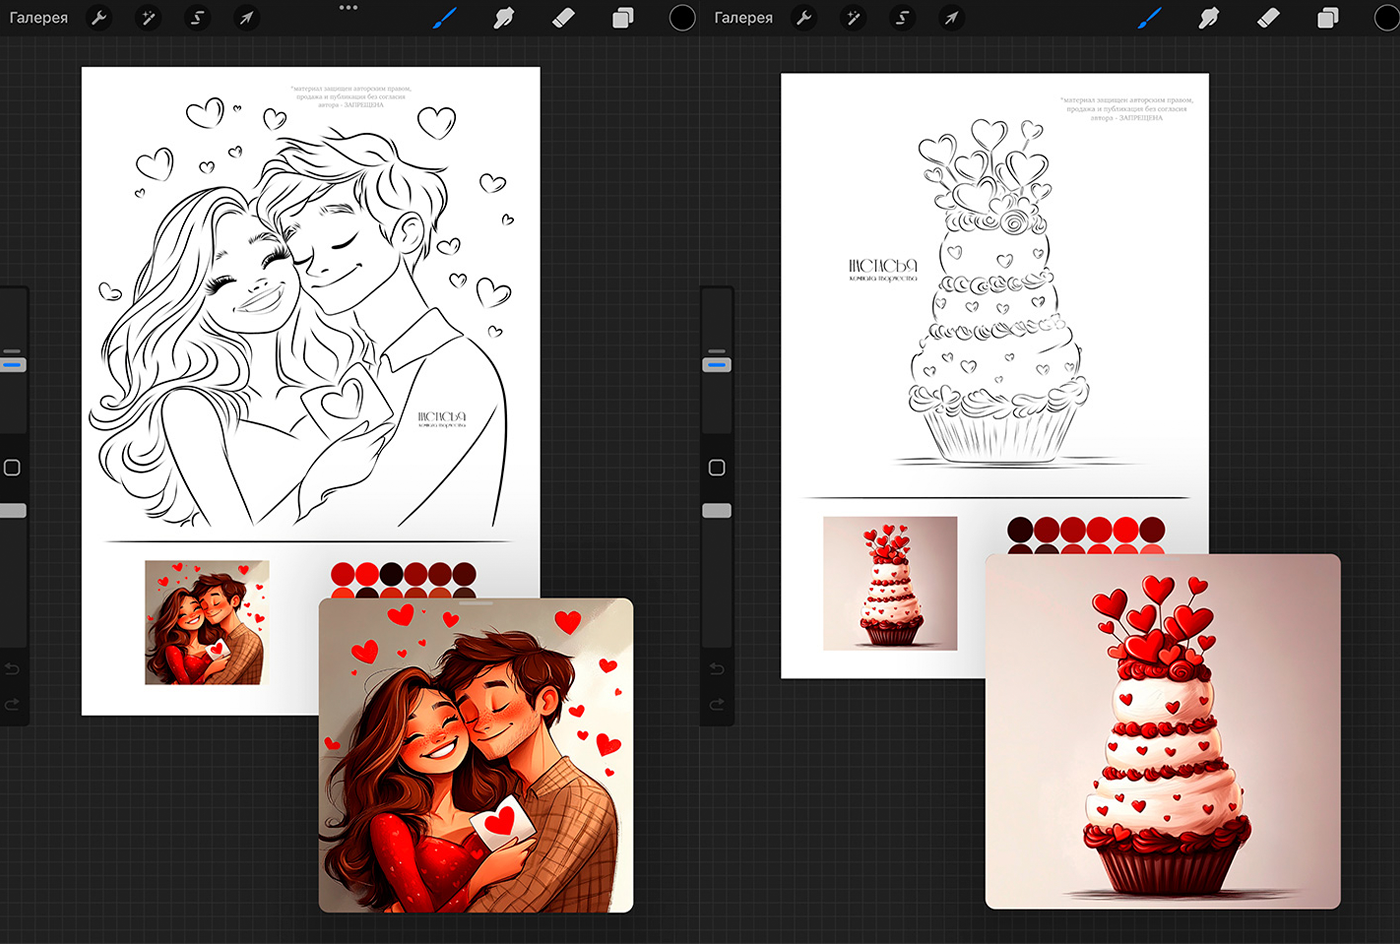Click the floating cupcake reference image
Image resolution: width=1400 pixels, height=944 pixels.
(1162, 731)
